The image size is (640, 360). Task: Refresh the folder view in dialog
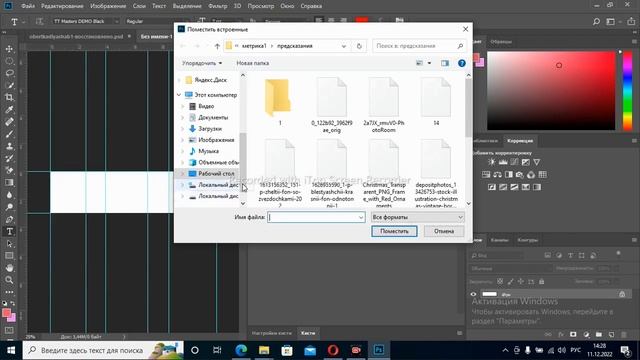coord(359,46)
